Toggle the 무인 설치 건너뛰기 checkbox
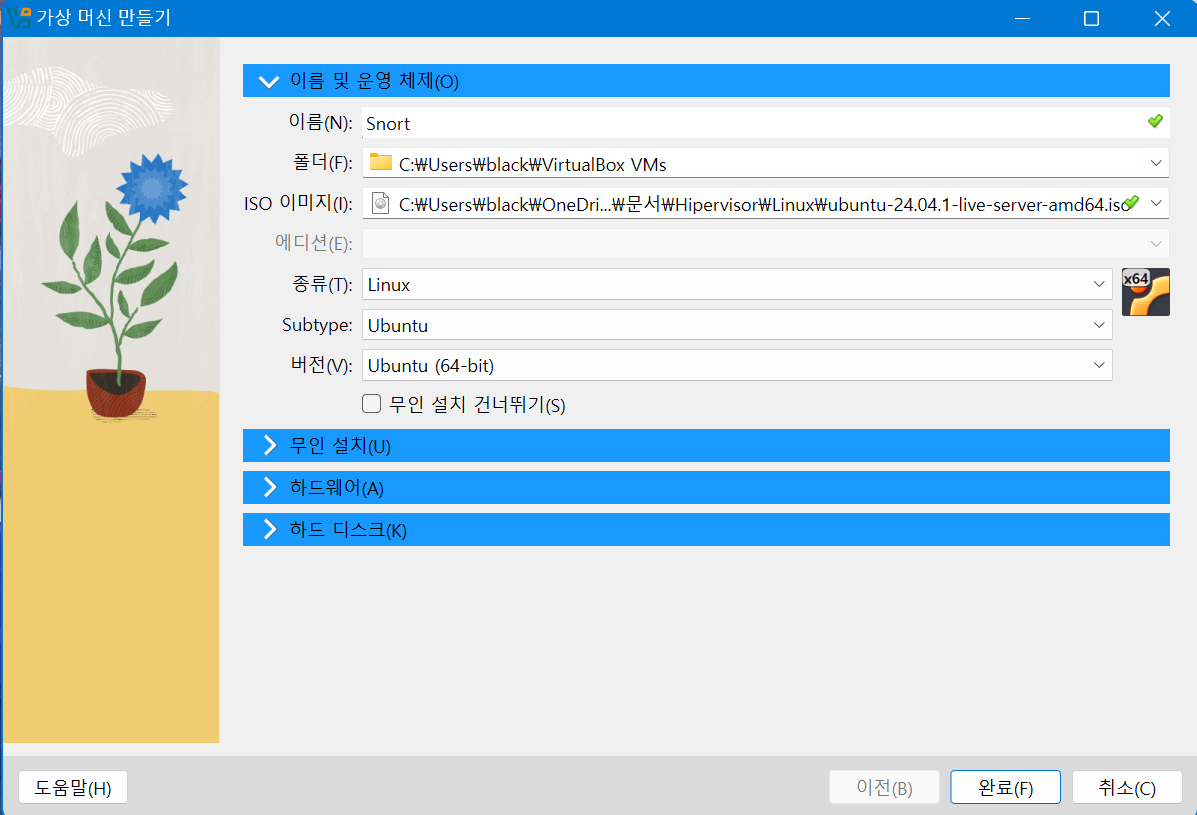This screenshot has height=815, width=1197. [x=372, y=404]
